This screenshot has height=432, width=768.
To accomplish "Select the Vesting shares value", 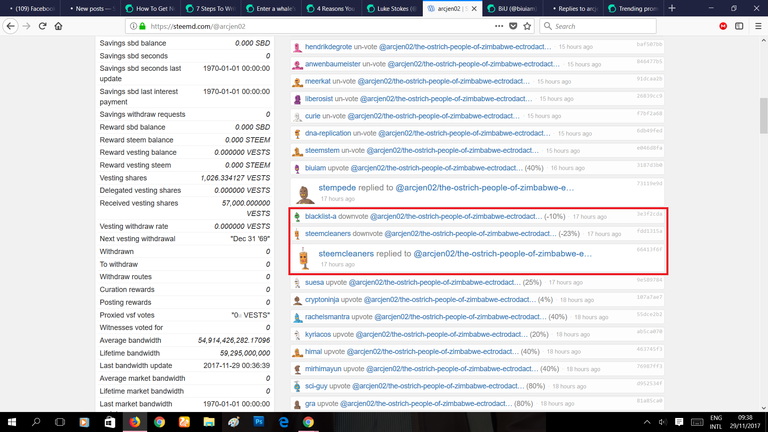I will click(236, 178).
